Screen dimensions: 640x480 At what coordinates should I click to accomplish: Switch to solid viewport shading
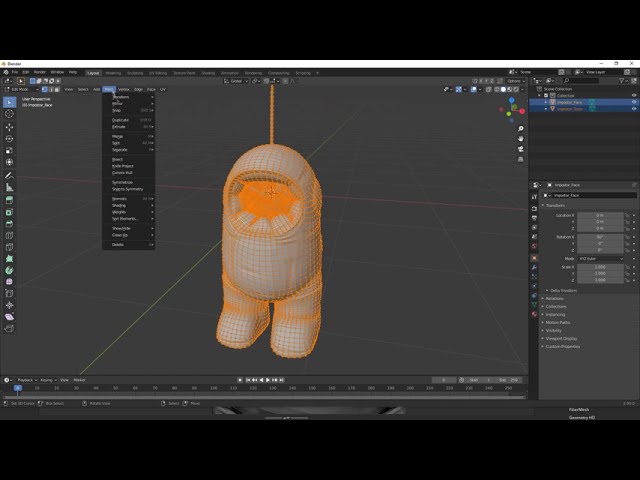503,89
